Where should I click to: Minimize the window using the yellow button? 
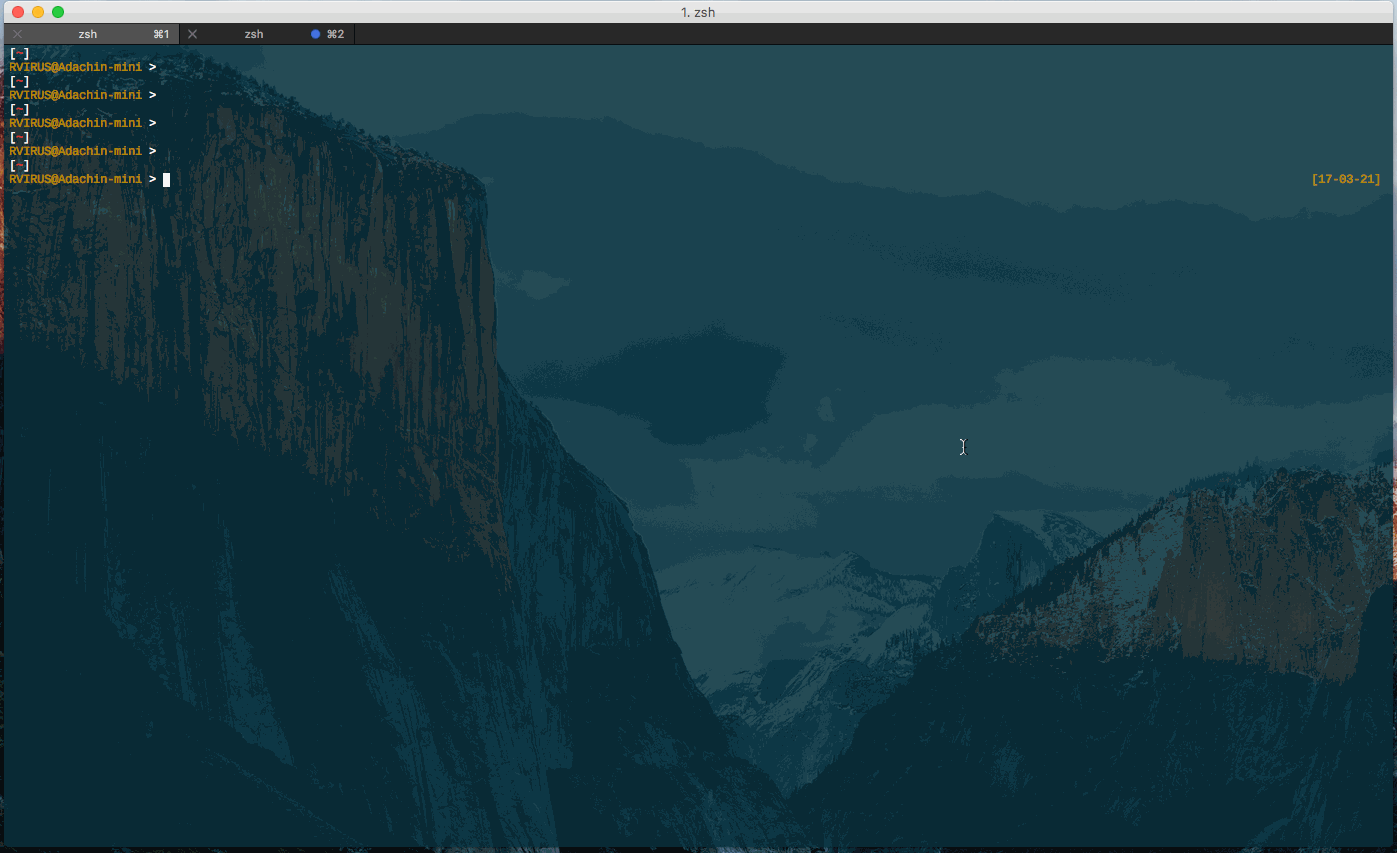(x=38, y=12)
